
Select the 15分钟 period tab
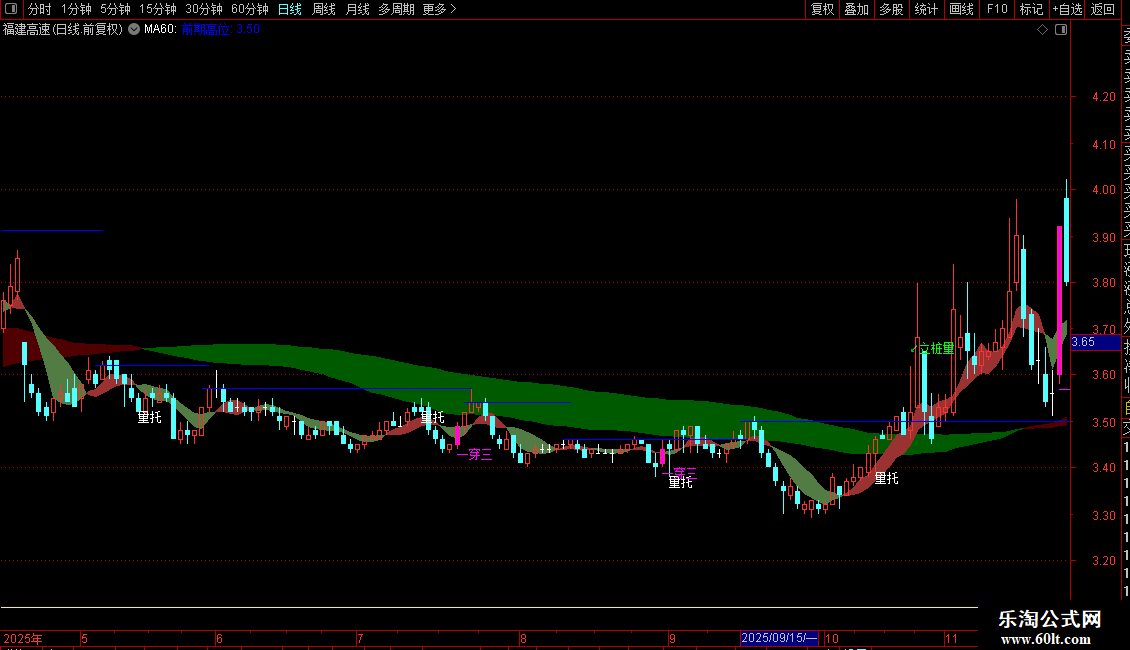point(157,9)
